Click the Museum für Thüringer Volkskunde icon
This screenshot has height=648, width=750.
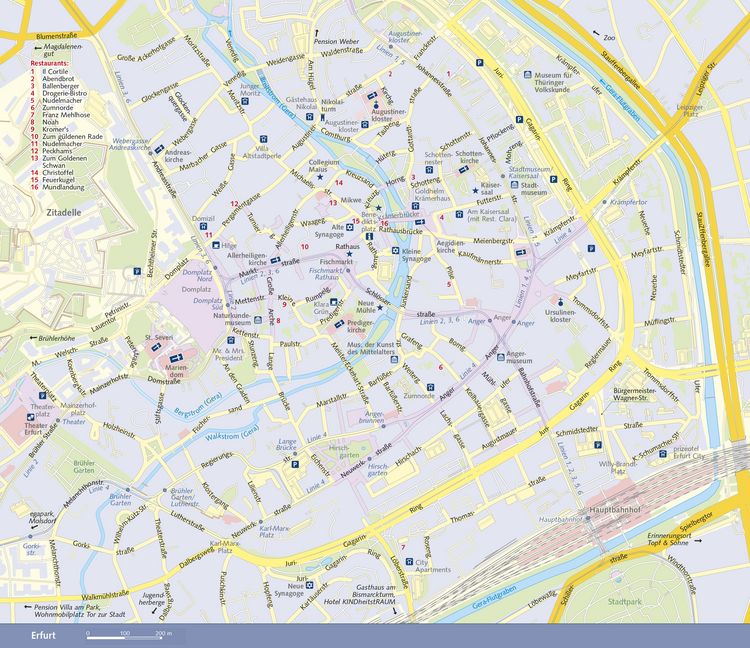pyautogui.click(x=527, y=75)
